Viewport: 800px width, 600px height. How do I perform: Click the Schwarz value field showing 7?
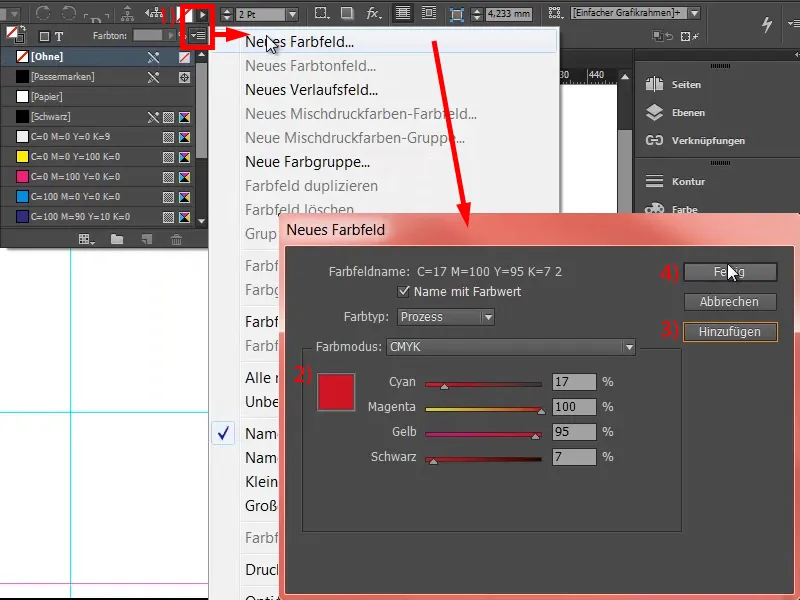[x=574, y=457]
